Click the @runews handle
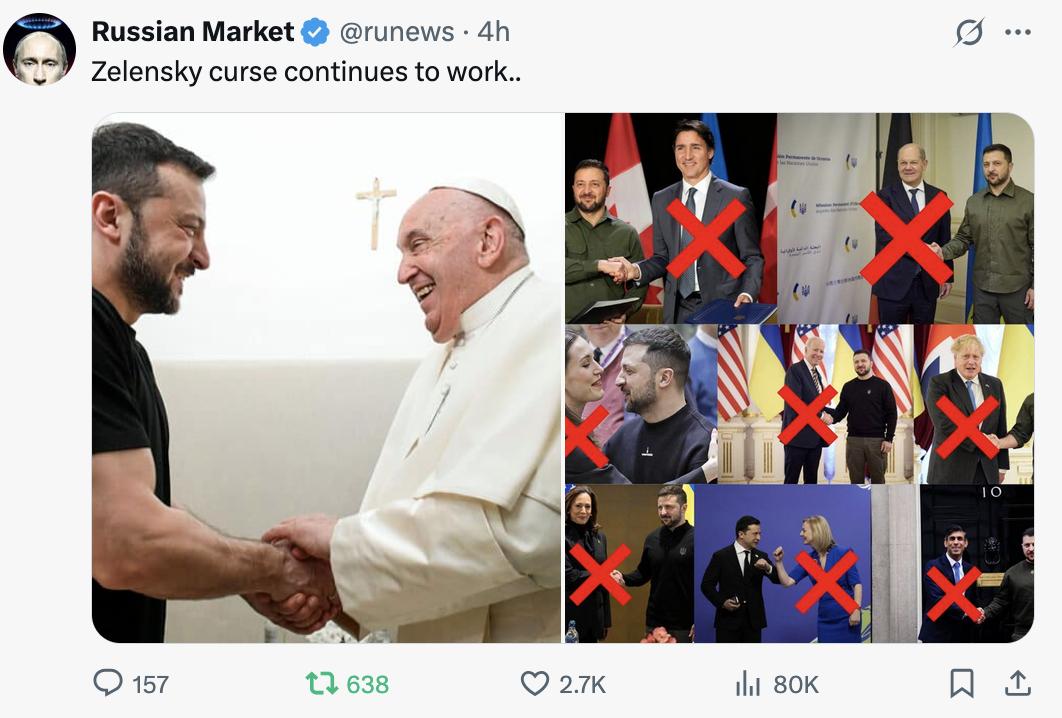This screenshot has width=1062, height=718. 397,32
